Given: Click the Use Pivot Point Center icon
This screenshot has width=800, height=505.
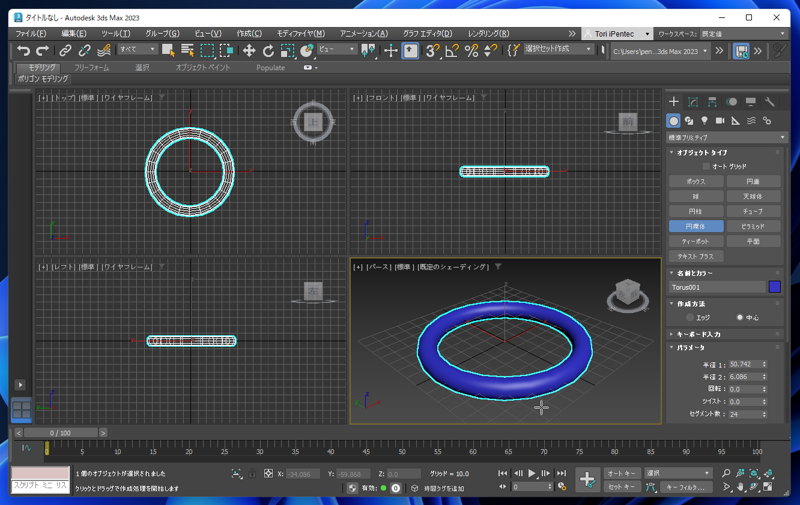Looking at the screenshot, I should pyautogui.click(x=368, y=50).
